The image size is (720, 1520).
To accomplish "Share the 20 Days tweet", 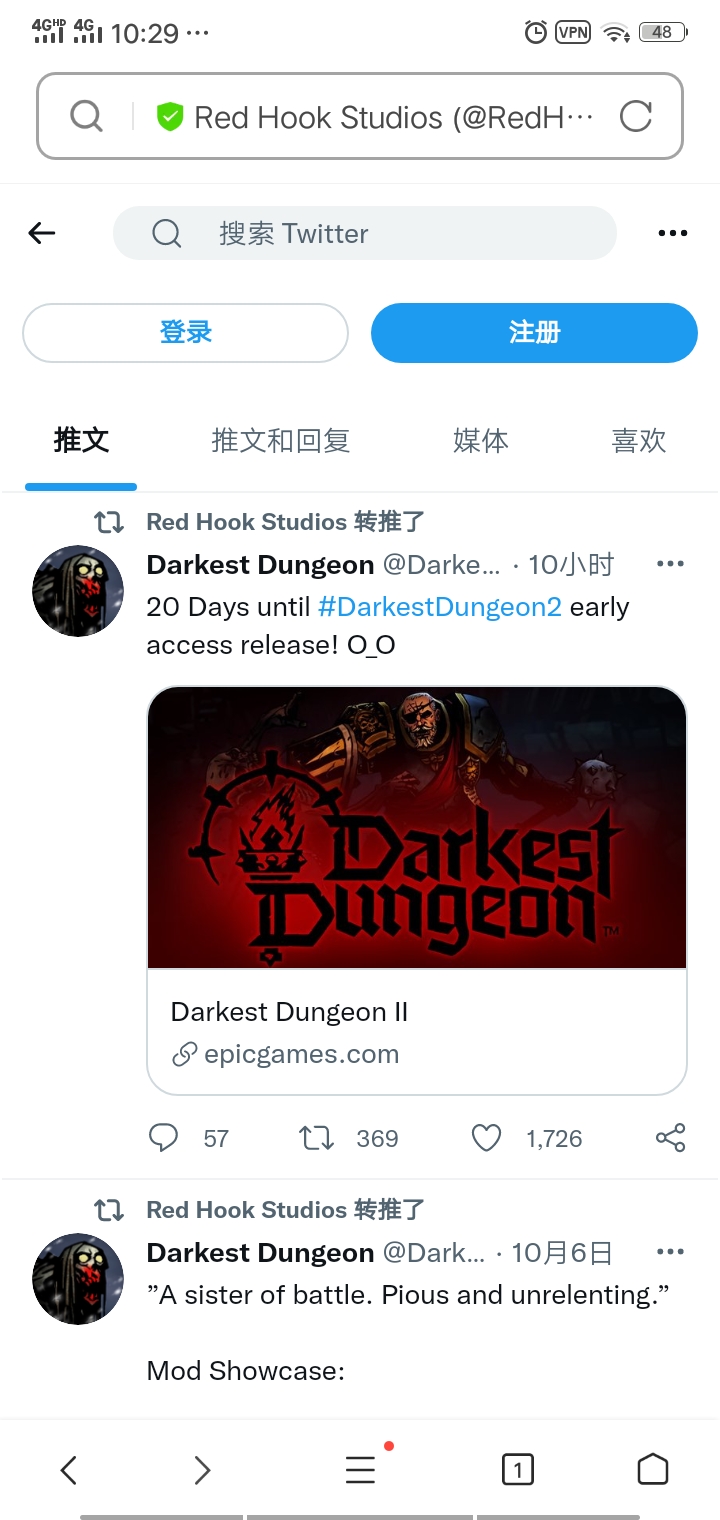I will point(670,1138).
